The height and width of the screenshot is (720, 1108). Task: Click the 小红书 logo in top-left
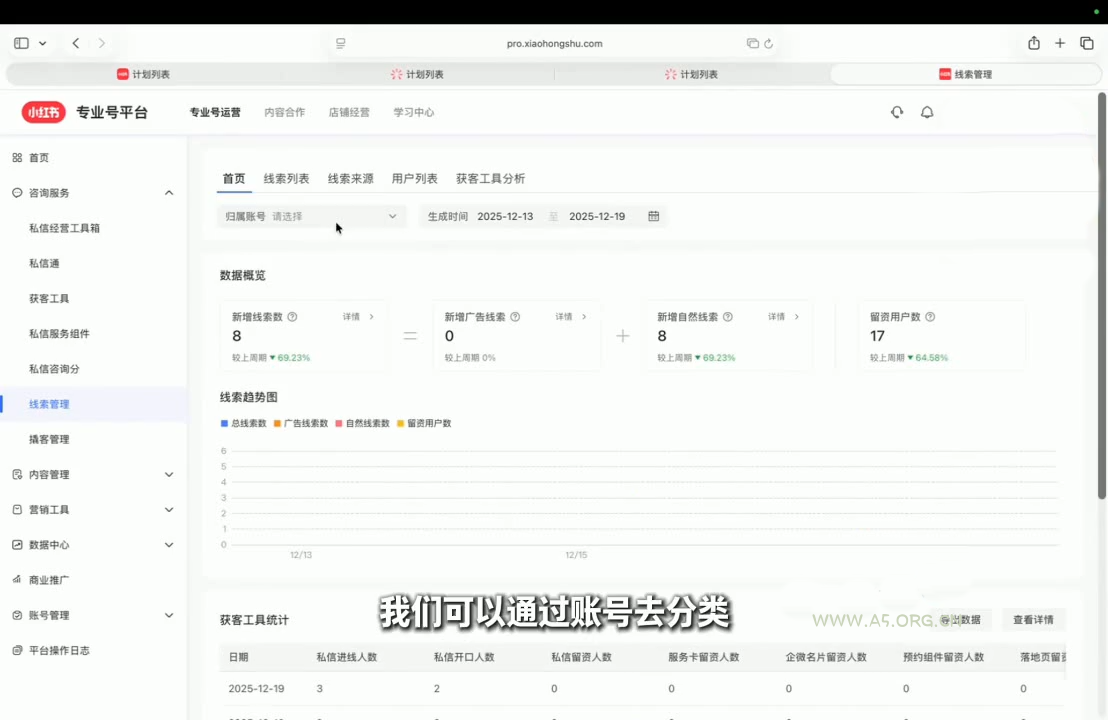[x=43, y=112]
